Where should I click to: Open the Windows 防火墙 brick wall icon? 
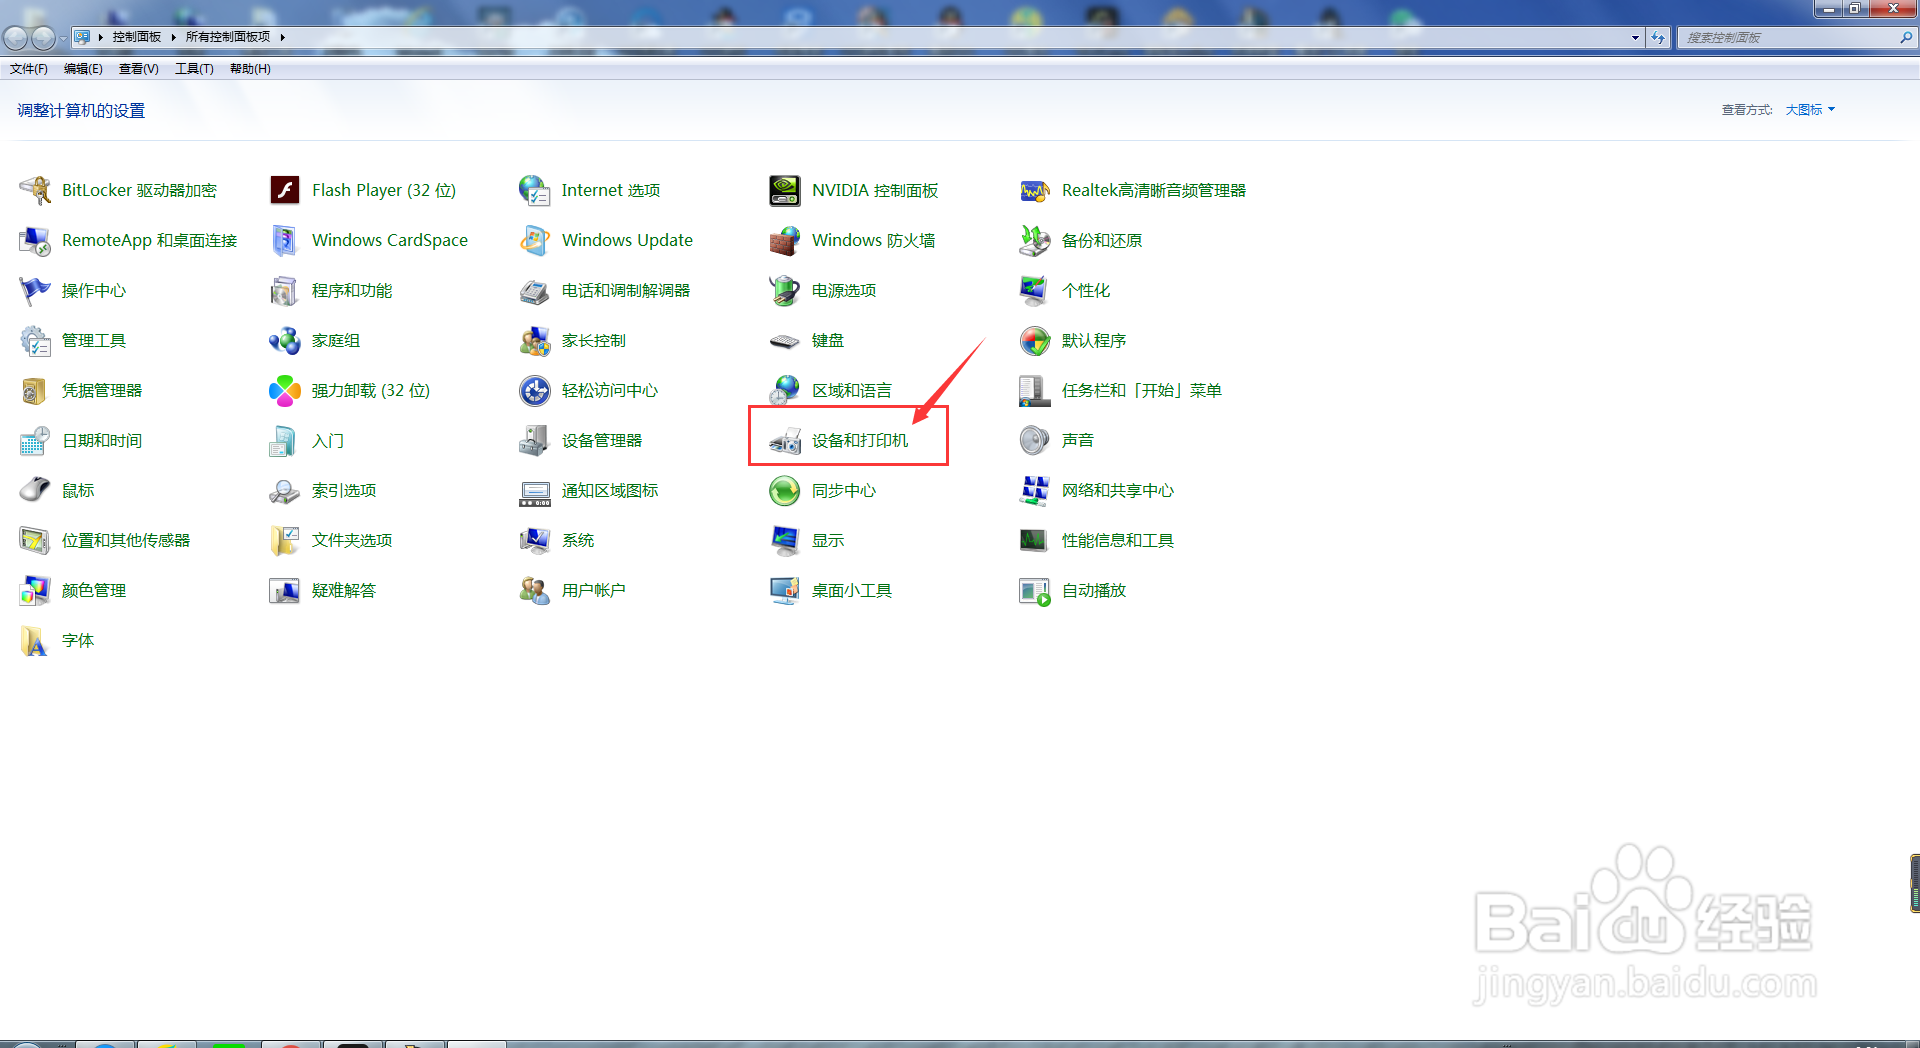click(x=785, y=240)
